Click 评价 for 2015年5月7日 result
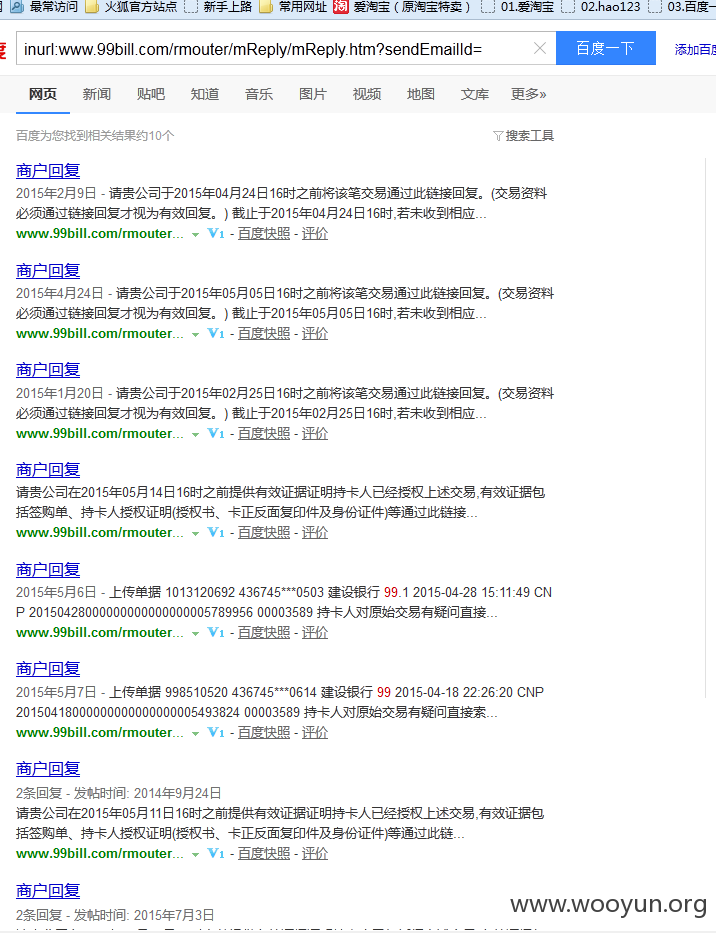The width and height of the screenshot is (716, 933). [x=315, y=732]
